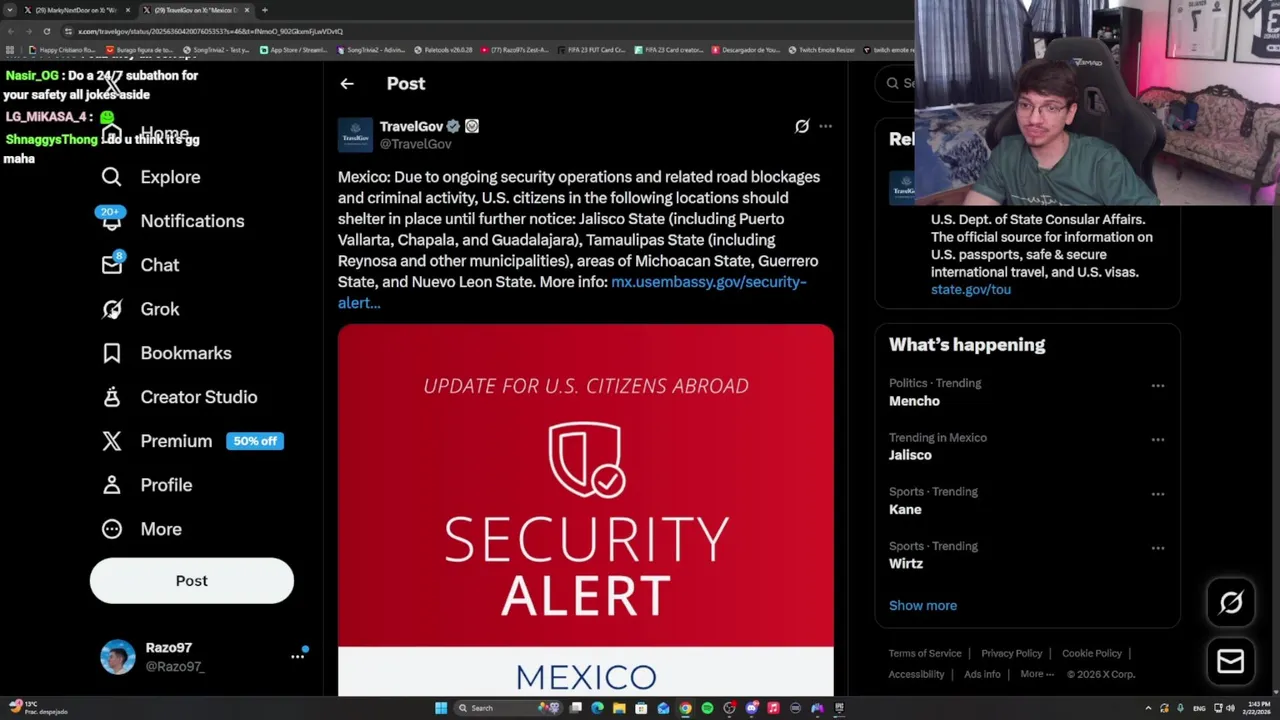Open Privacy Policy footer link
The height and width of the screenshot is (720, 1280).
pos(1011,654)
